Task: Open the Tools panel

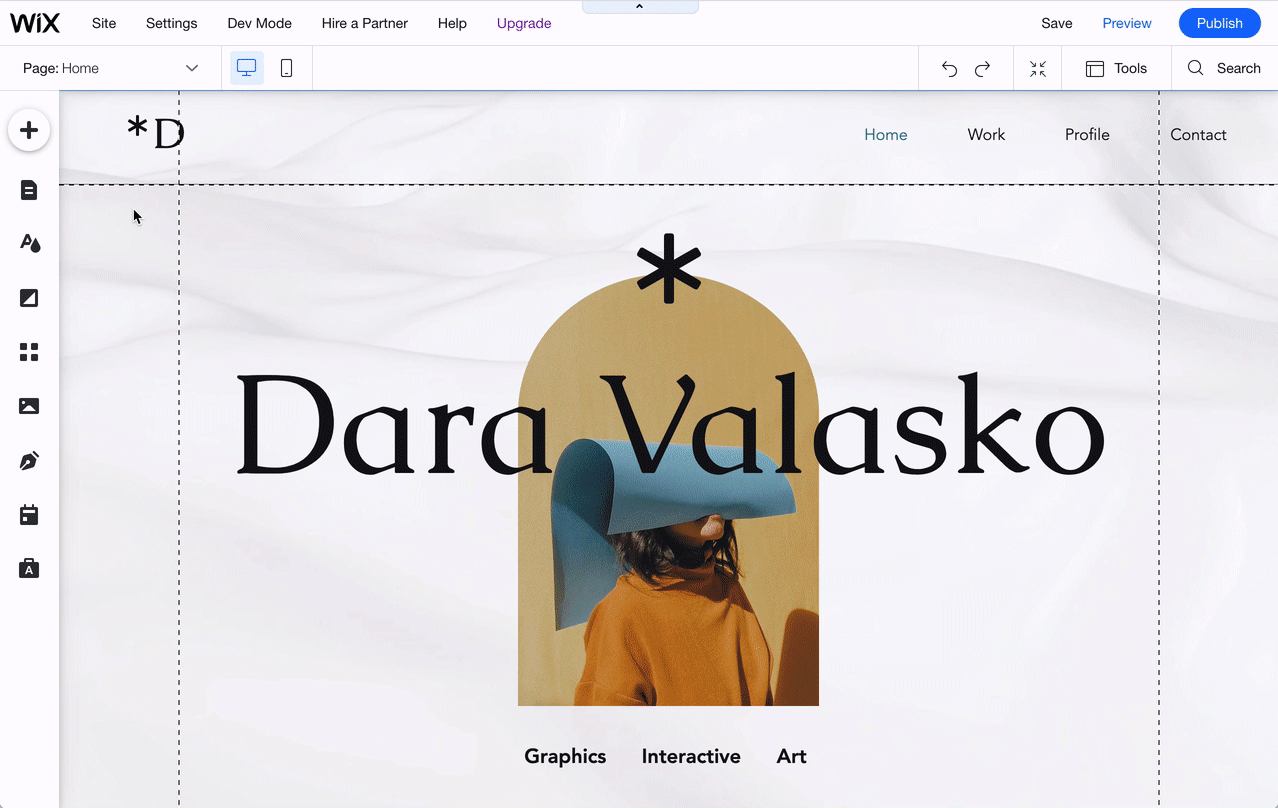Action: (x=1116, y=68)
